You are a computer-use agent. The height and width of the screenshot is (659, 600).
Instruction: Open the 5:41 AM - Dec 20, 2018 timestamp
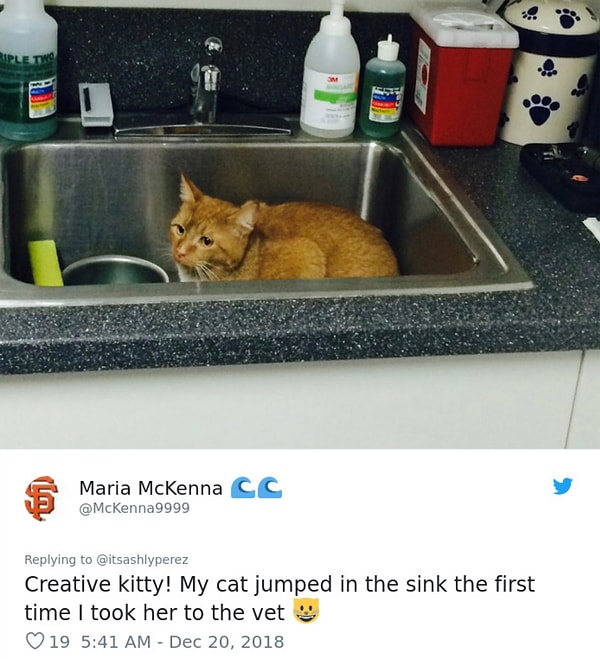click(x=182, y=642)
